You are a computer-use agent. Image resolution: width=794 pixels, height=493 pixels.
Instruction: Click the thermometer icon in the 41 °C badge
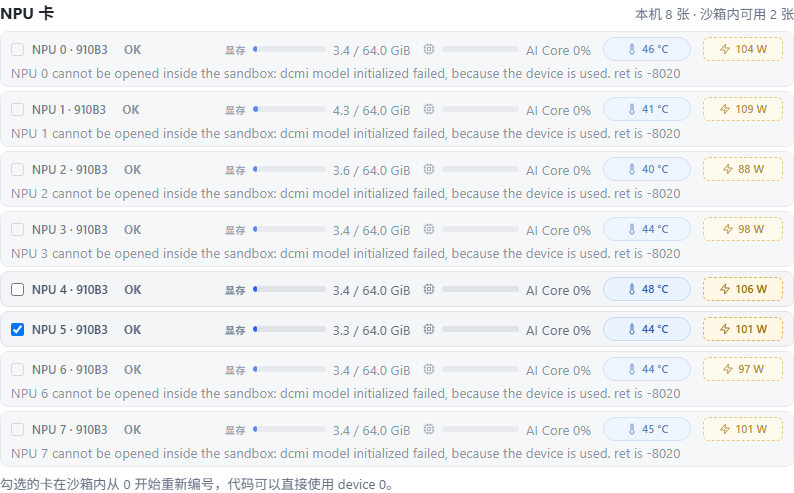tap(631, 109)
